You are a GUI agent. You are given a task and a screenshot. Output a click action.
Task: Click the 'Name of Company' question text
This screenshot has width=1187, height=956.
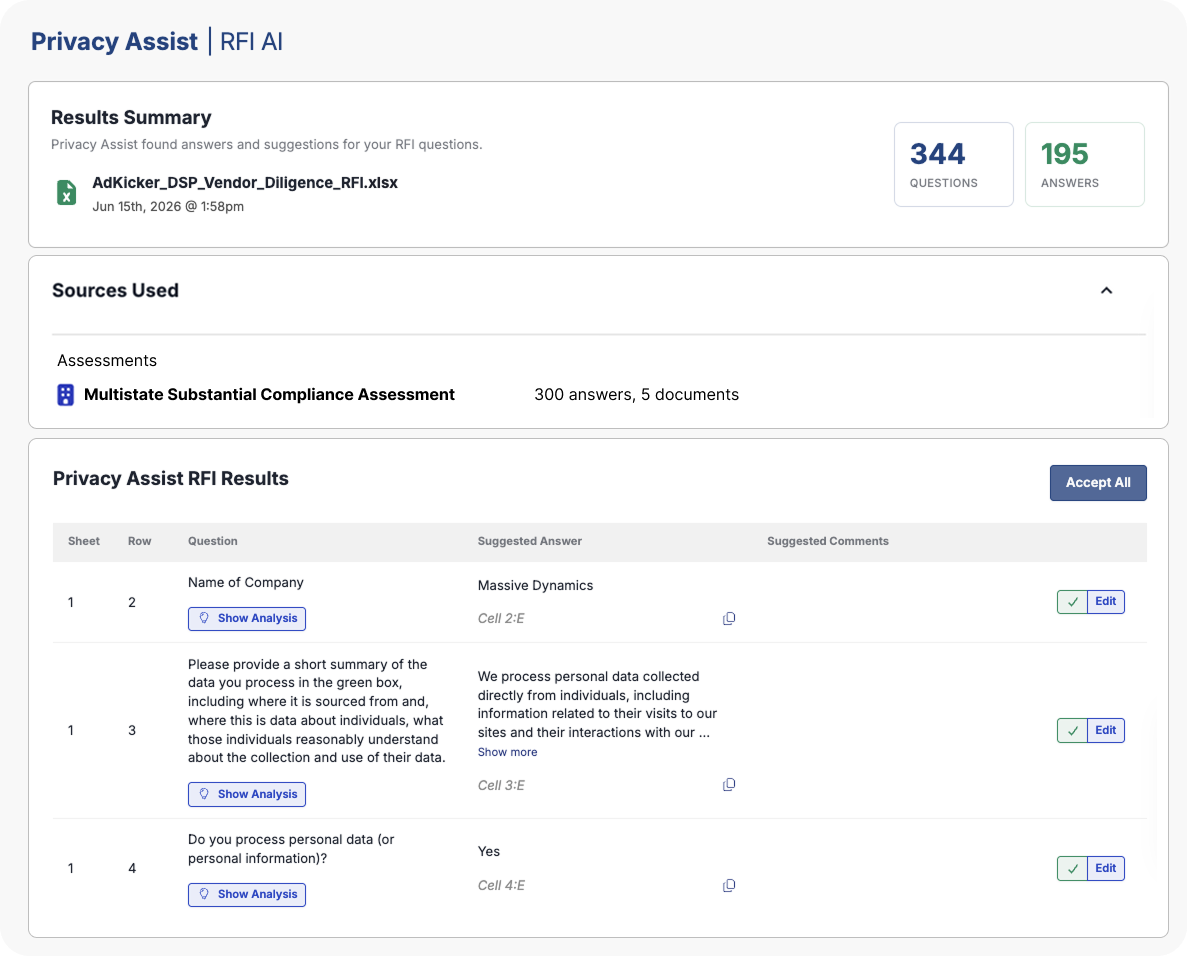pos(246,582)
